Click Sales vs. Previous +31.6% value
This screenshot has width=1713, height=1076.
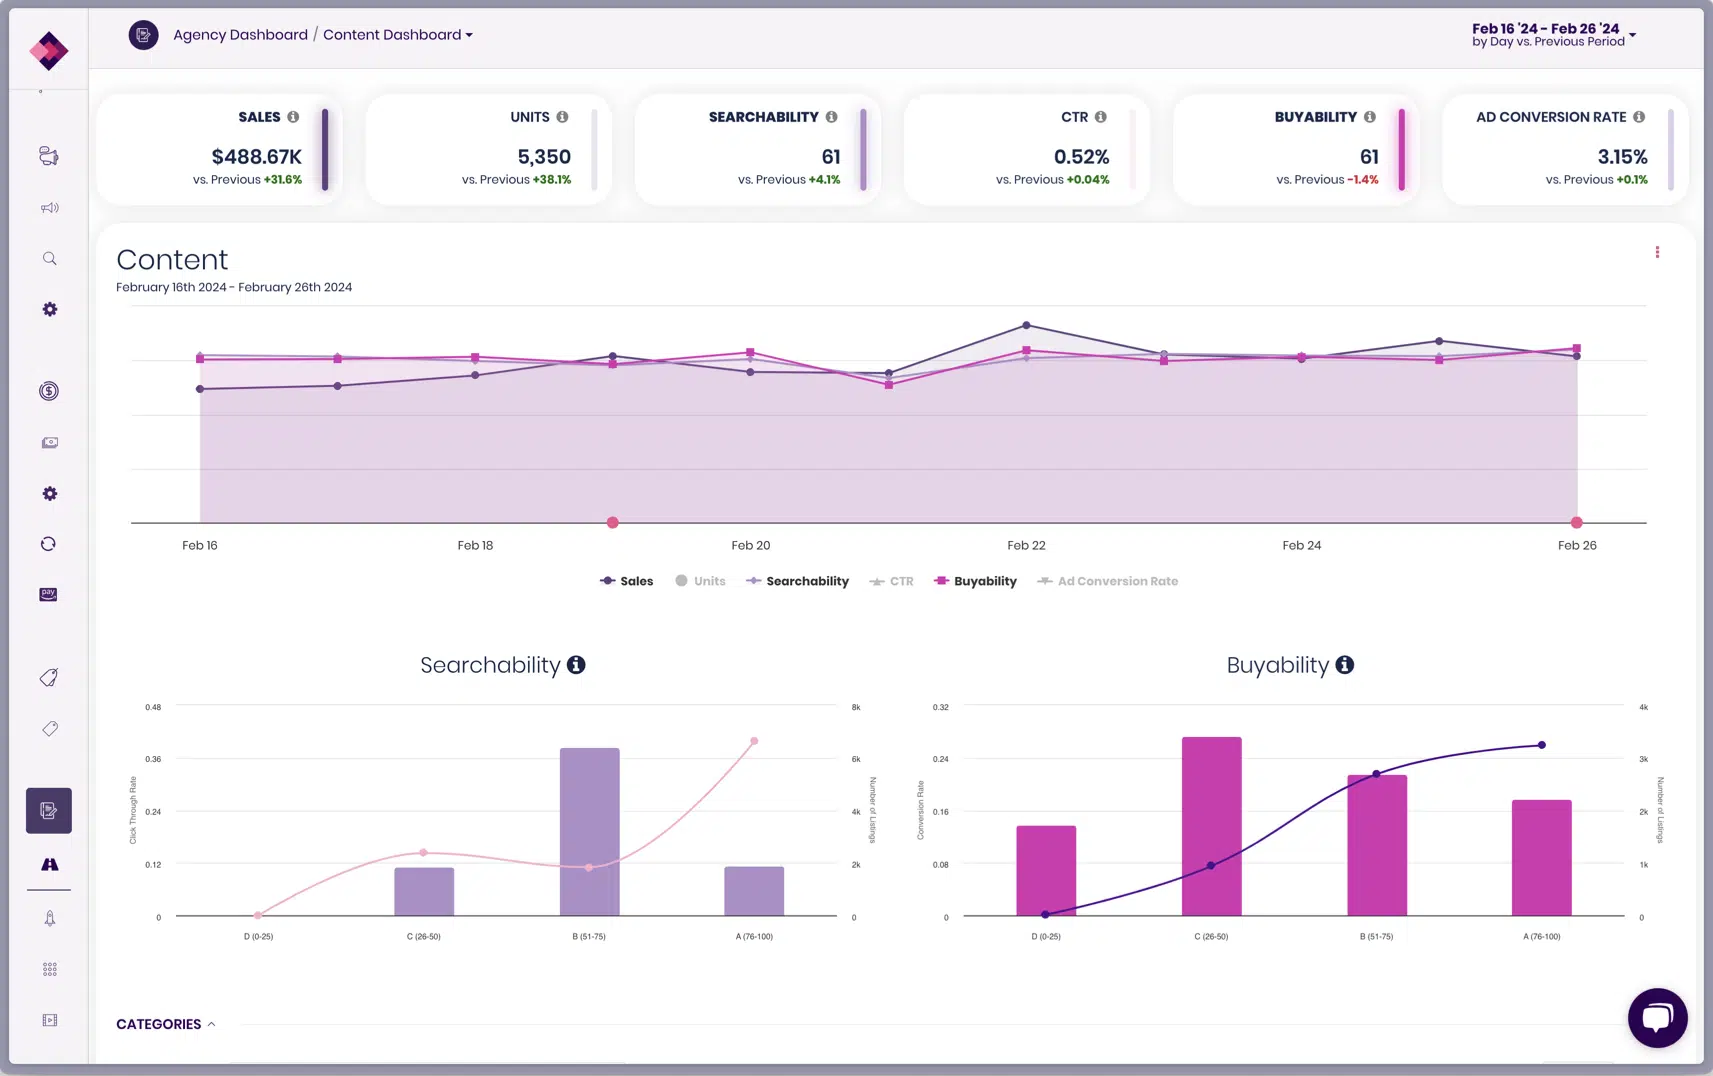[282, 180]
